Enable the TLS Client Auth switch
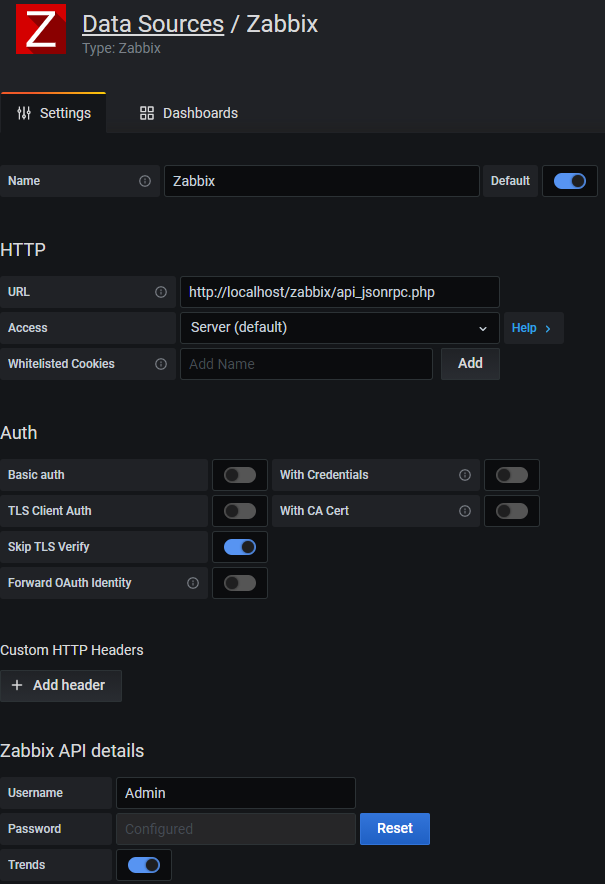Image resolution: width=605 pixels, height=884 pixels. [240, 511]
